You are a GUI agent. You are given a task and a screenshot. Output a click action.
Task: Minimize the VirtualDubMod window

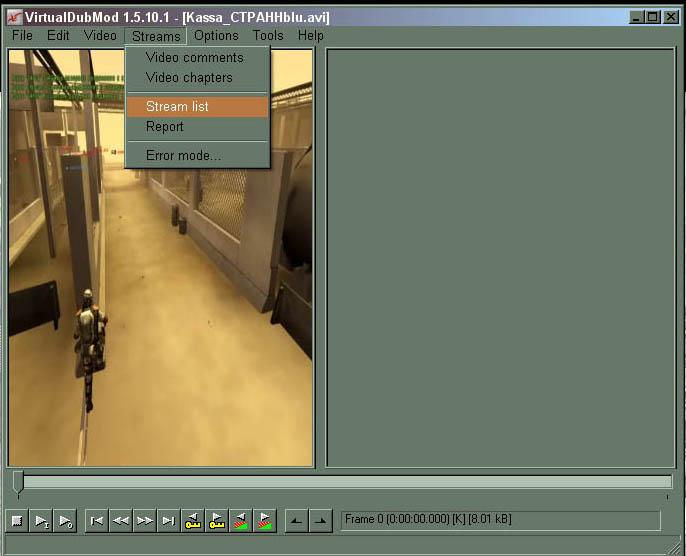[x=637, y=17]
